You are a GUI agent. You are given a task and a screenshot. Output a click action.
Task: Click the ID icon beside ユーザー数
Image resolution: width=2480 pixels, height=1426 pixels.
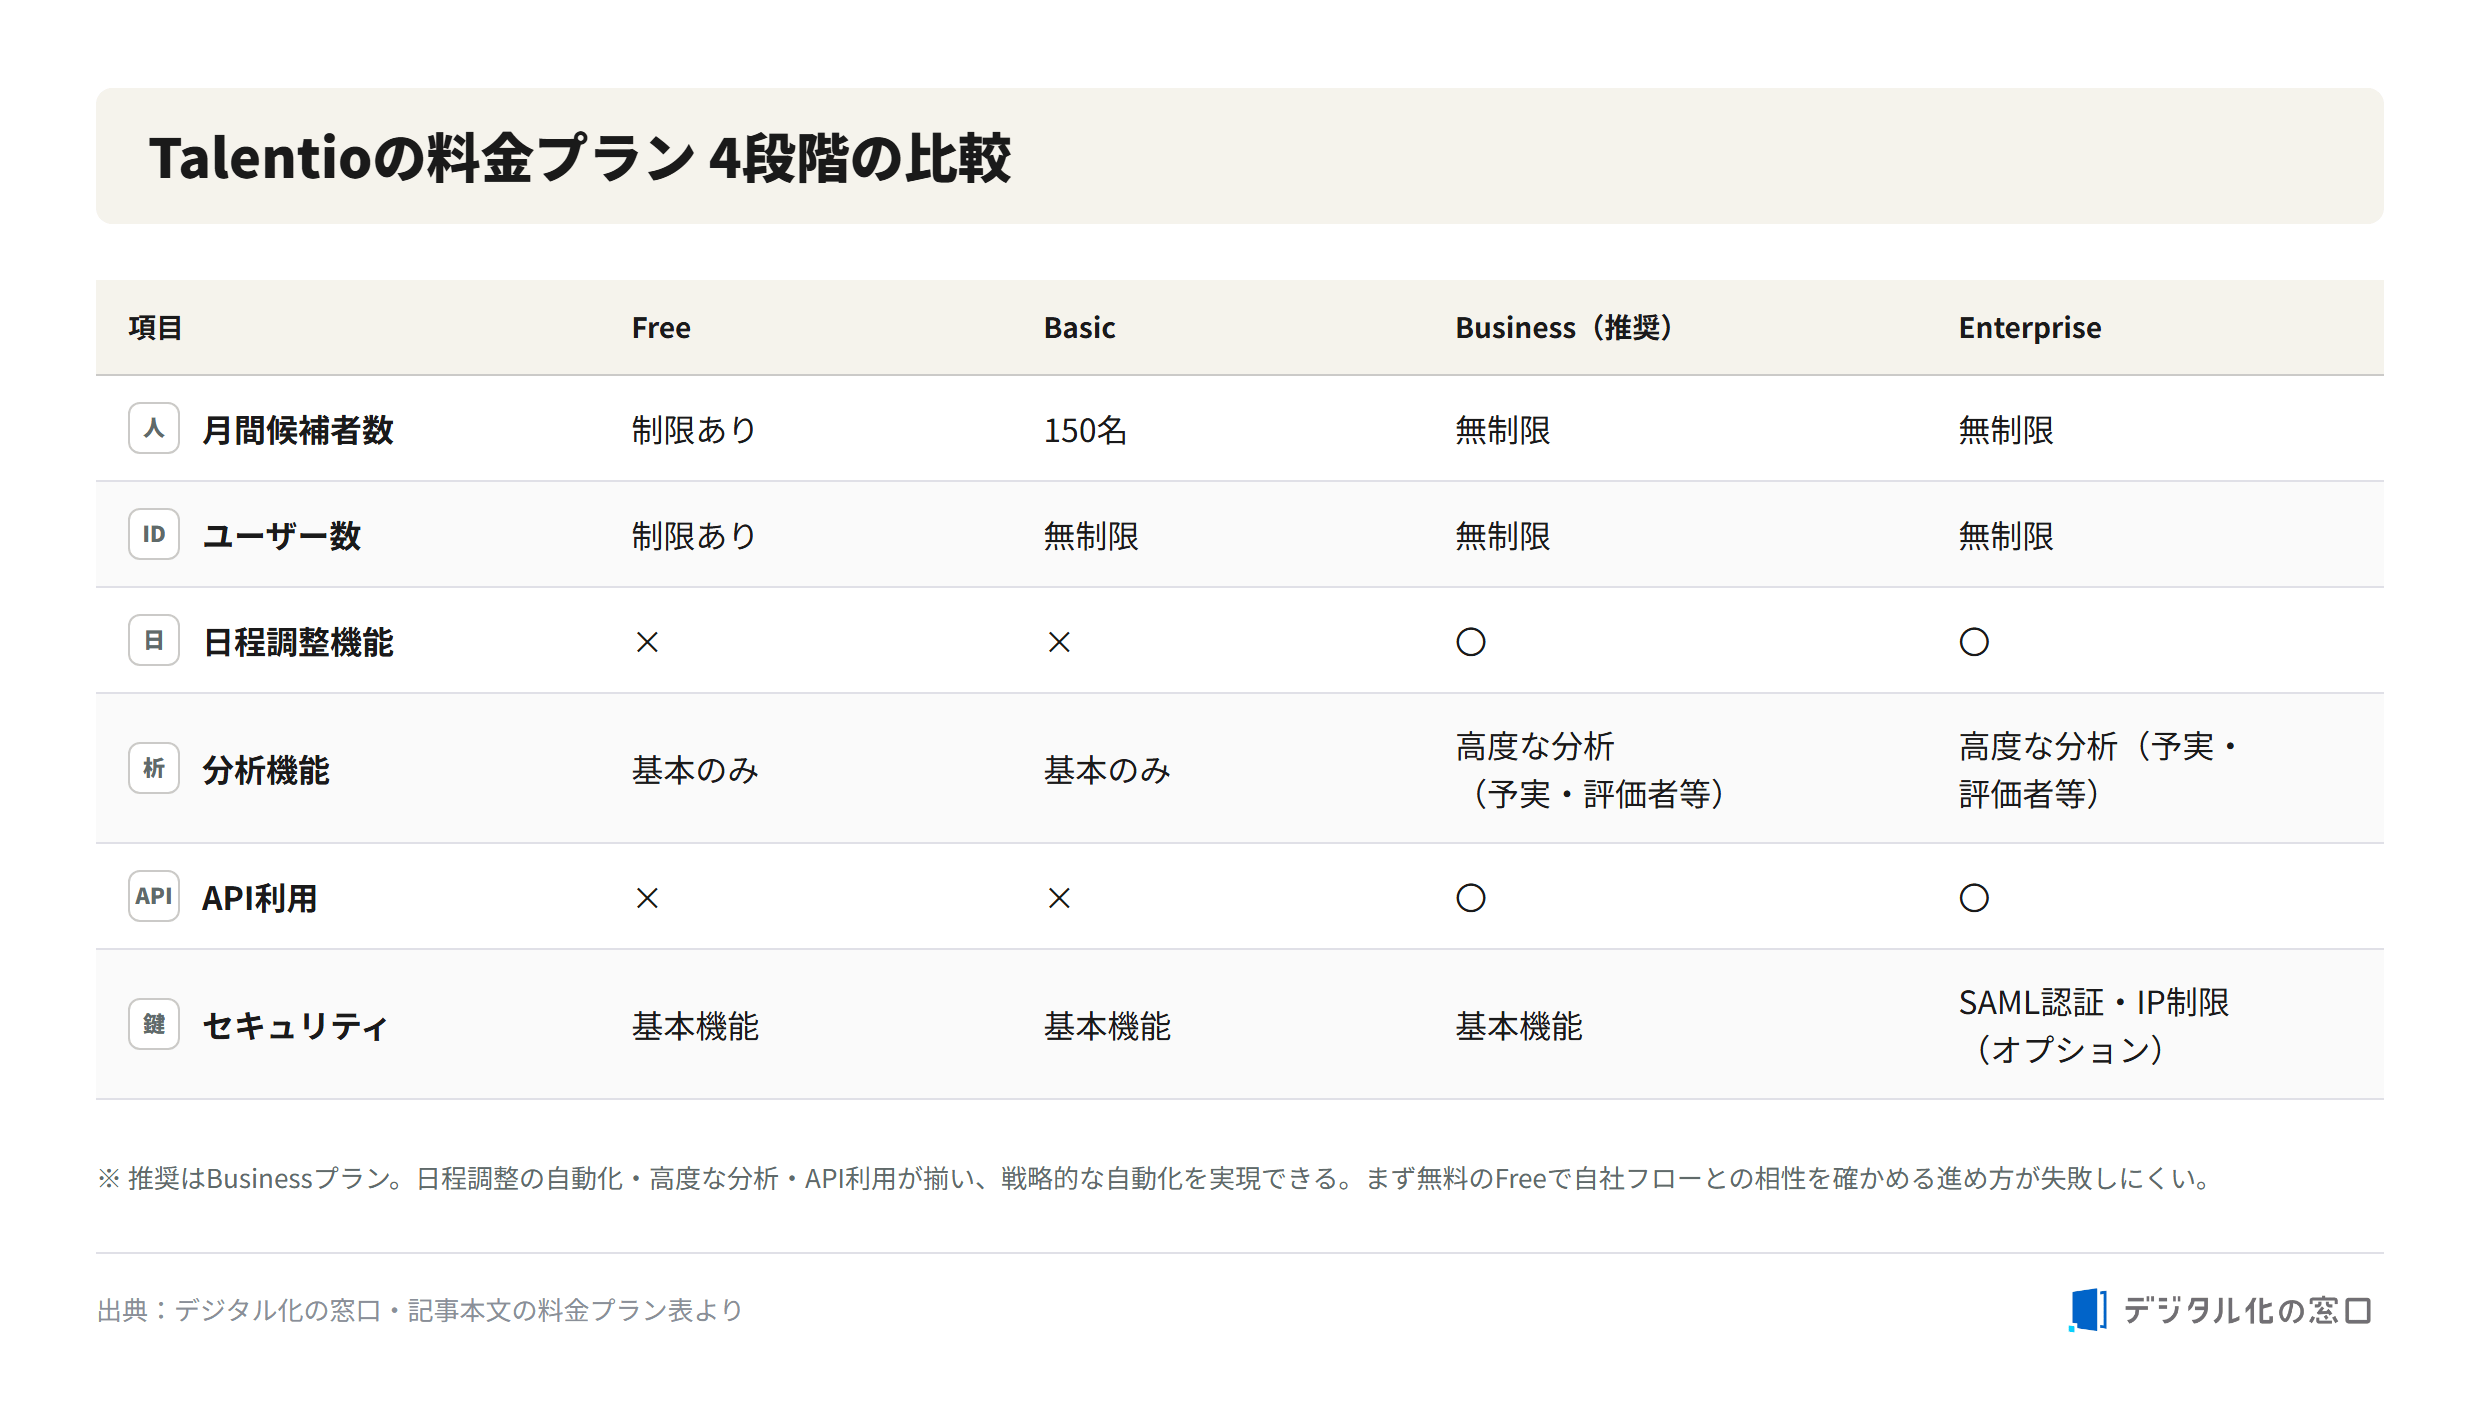coord(154,535)
